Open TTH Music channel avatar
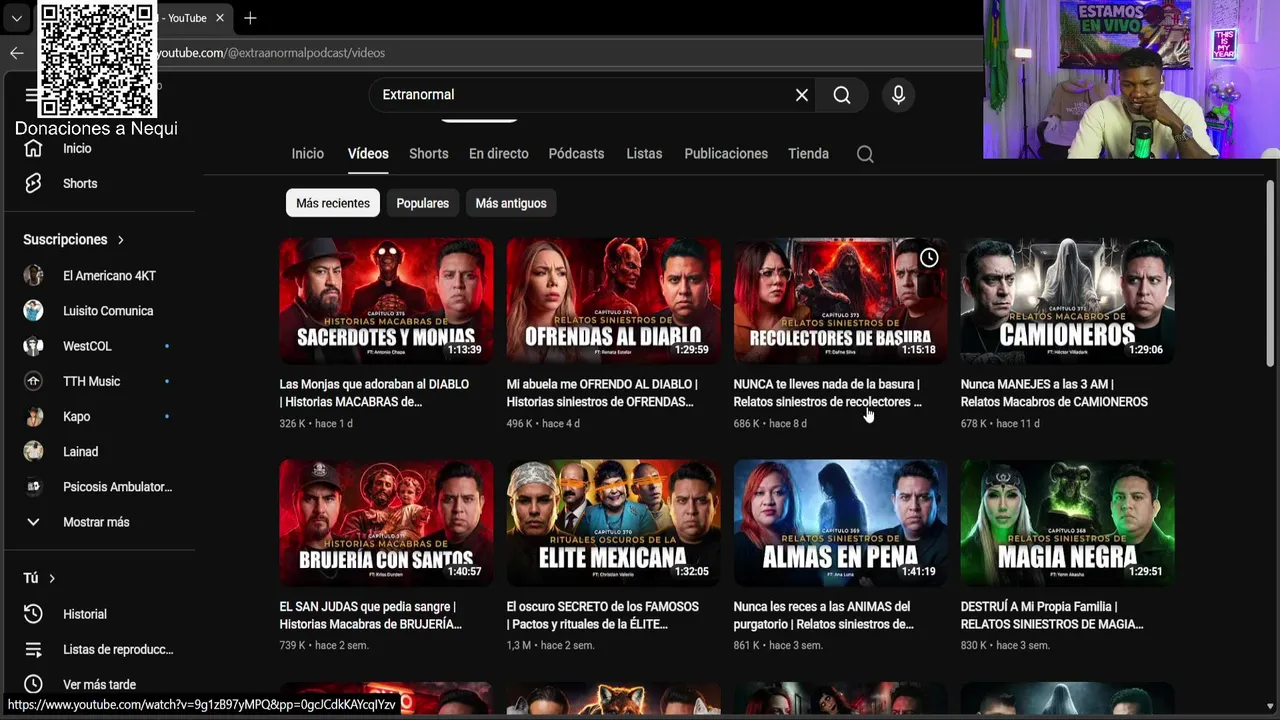This screenshot has width=1280, height=720. pyautogui.click(x=33, y=381)
